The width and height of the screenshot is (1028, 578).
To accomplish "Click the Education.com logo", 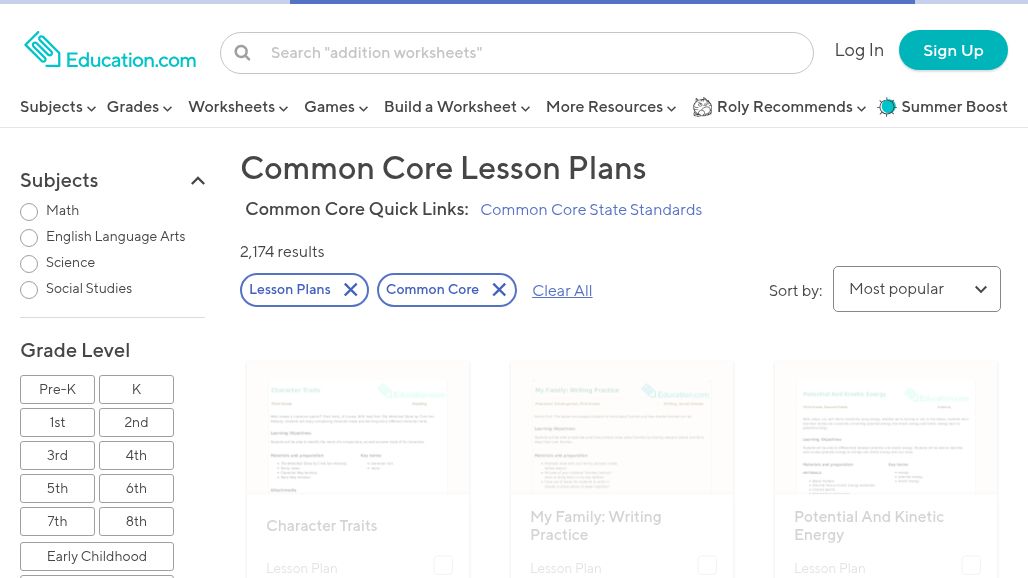I will (110, 50).
